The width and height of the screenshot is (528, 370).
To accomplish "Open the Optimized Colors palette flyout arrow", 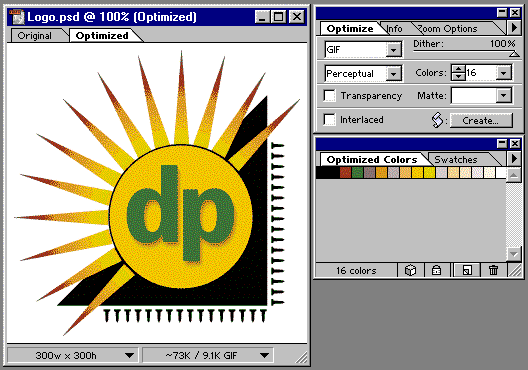I will (514, 158).
